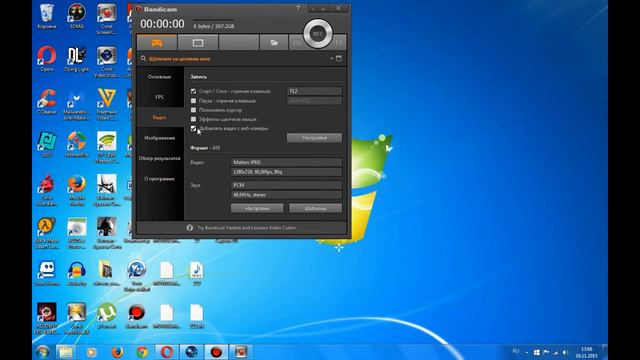
Task: Enable the mouse click effects checkbox
Action: click(x=193, y=119)
